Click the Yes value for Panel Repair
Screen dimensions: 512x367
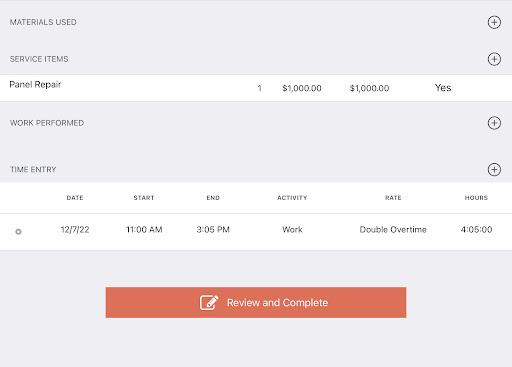point(443,88)
